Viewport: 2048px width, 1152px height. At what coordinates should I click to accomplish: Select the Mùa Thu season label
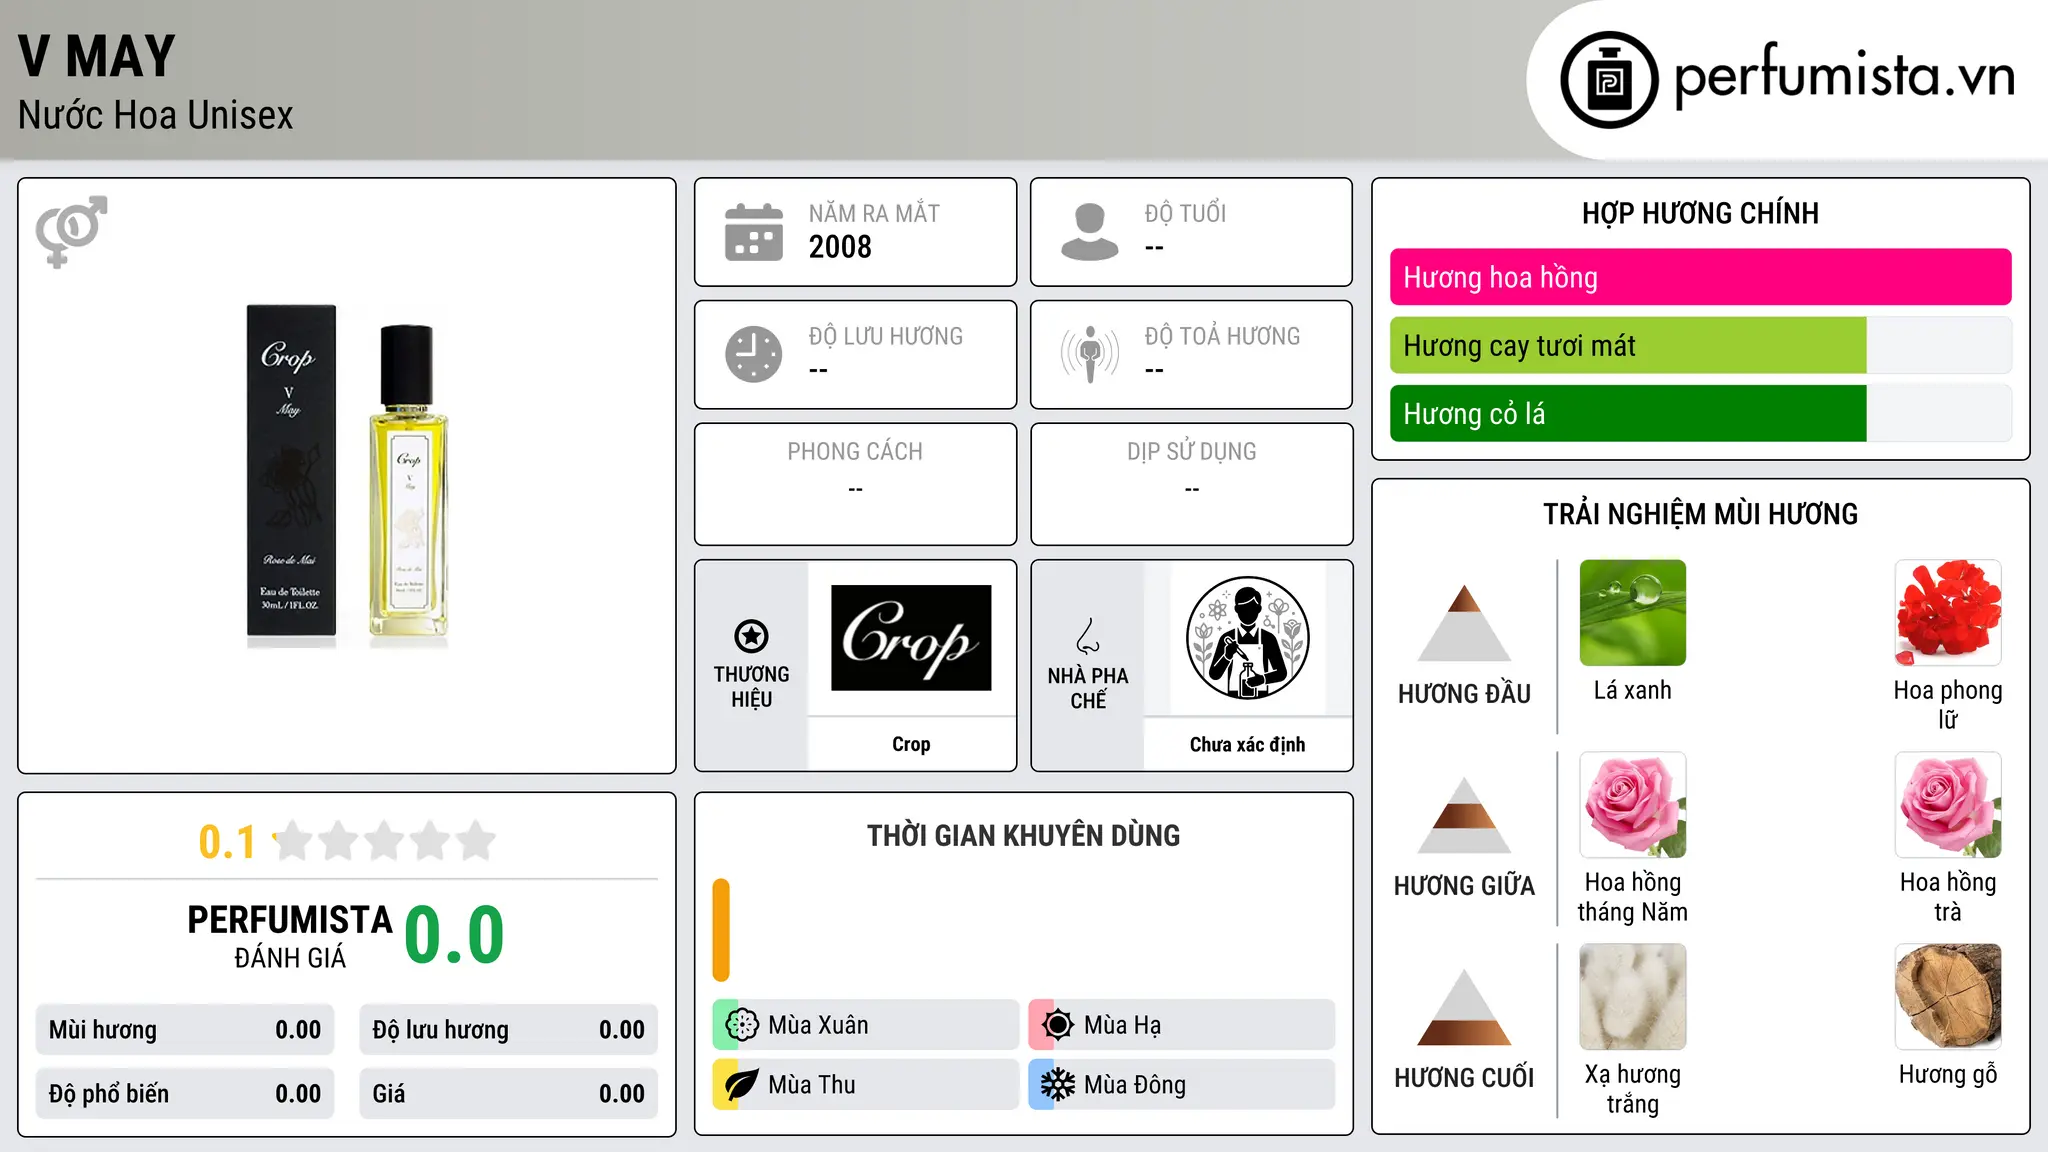[812, 1085]
